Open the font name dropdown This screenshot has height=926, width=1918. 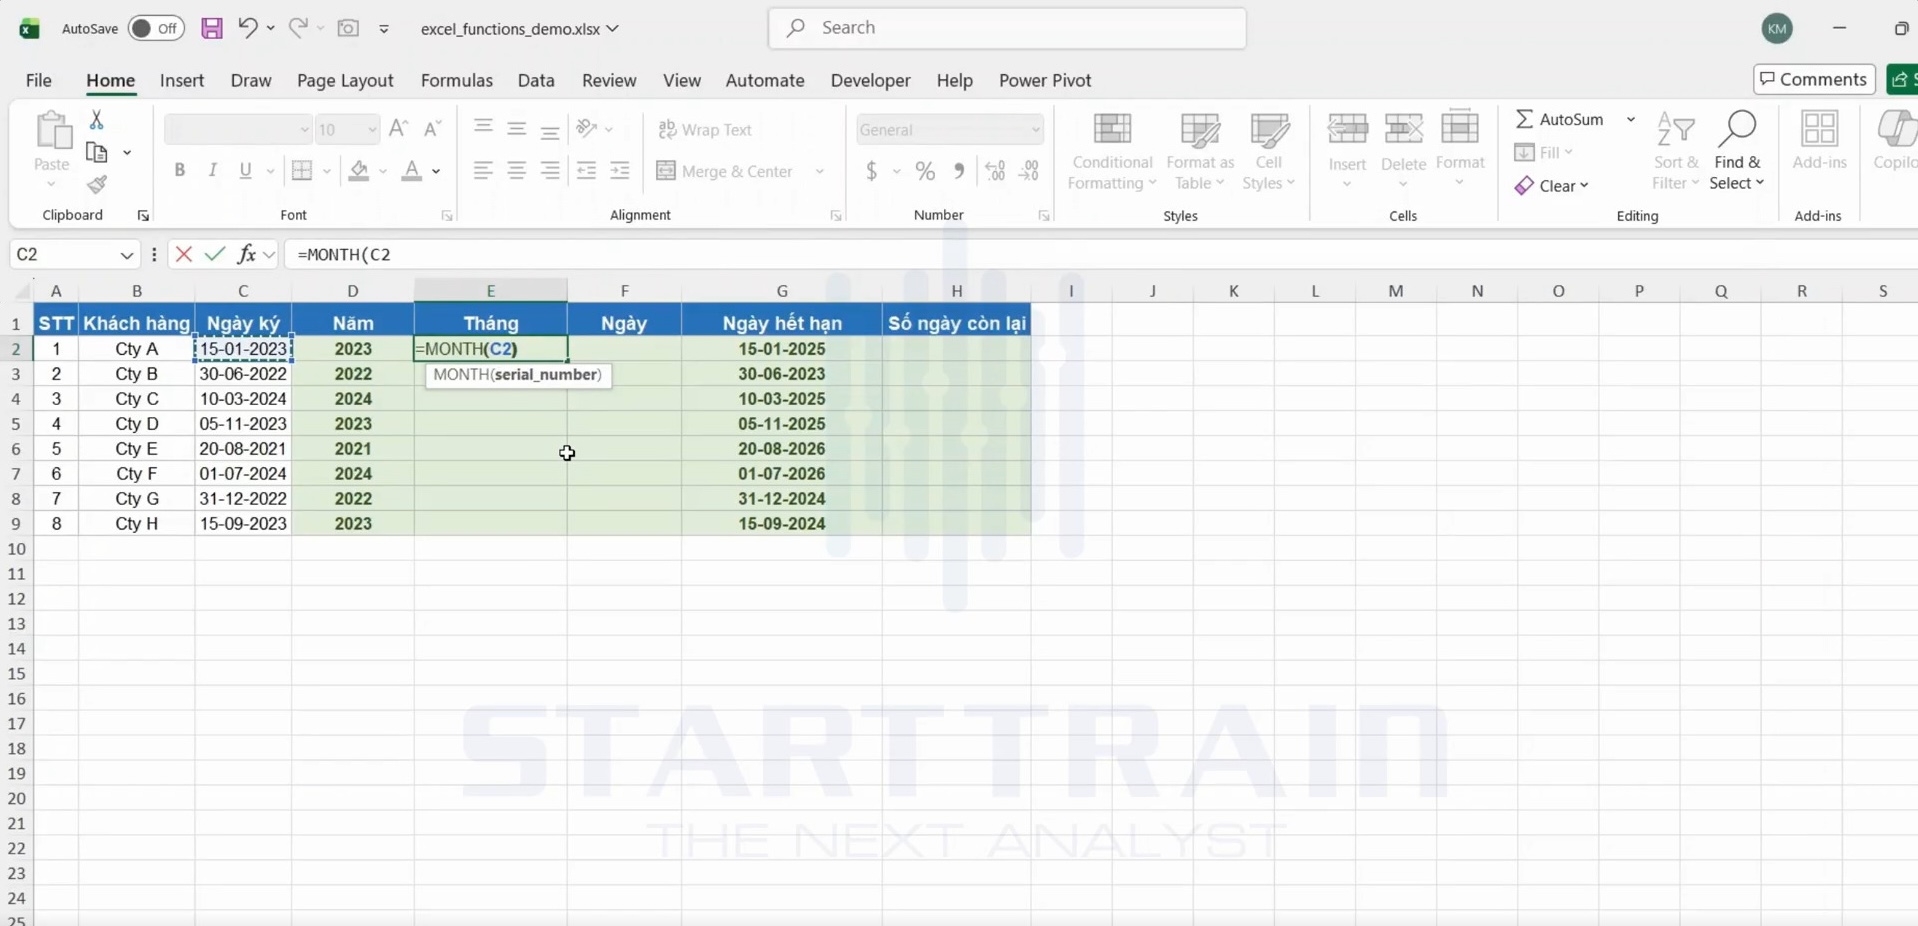tap(304, 130)
